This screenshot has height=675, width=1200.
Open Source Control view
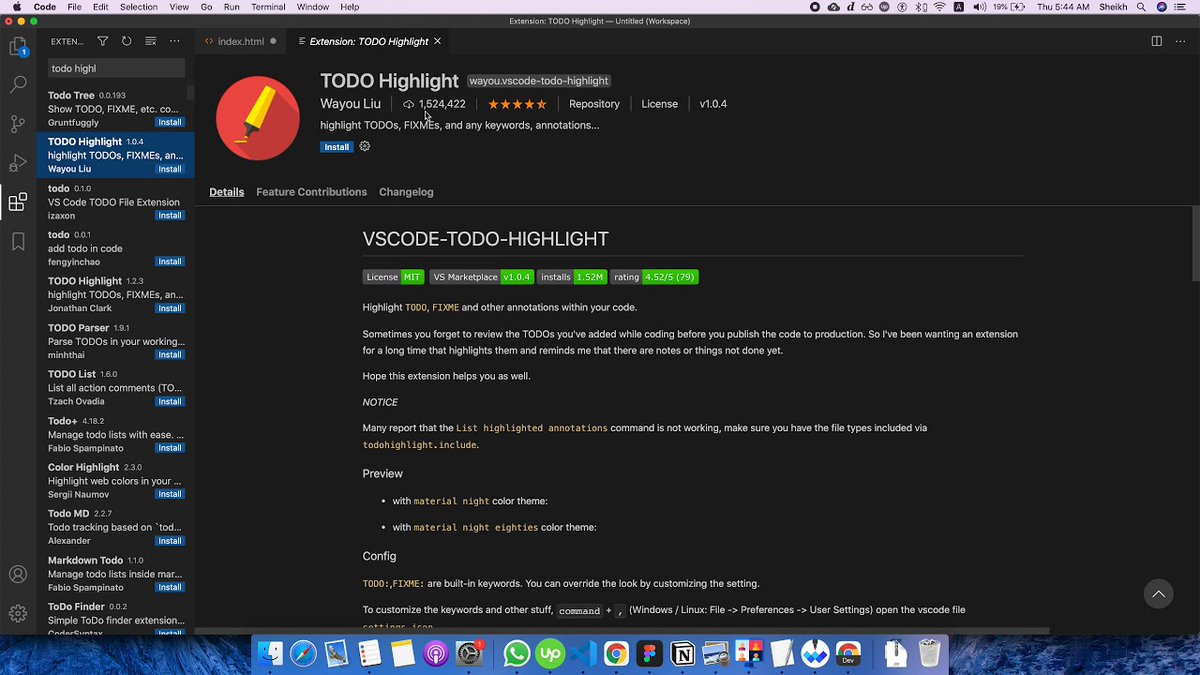18,124
